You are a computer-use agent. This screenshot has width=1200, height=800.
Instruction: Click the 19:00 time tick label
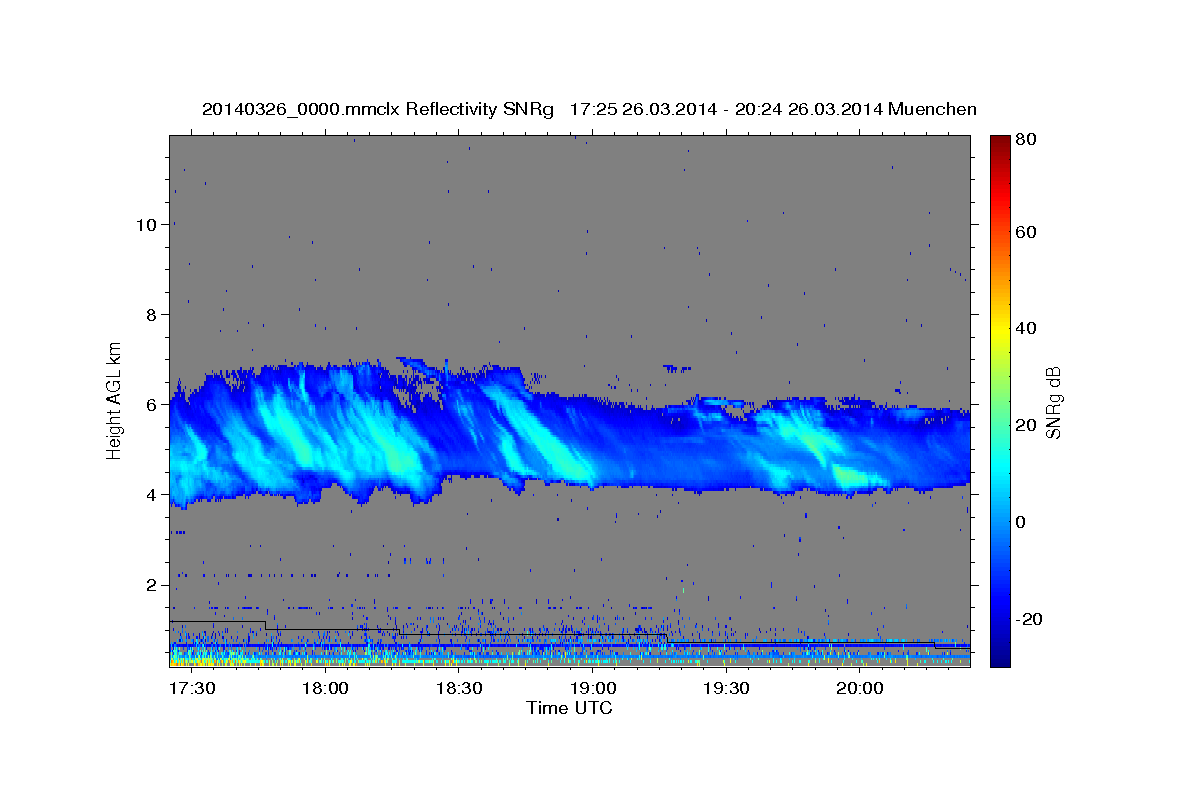[x=592, y=688]
